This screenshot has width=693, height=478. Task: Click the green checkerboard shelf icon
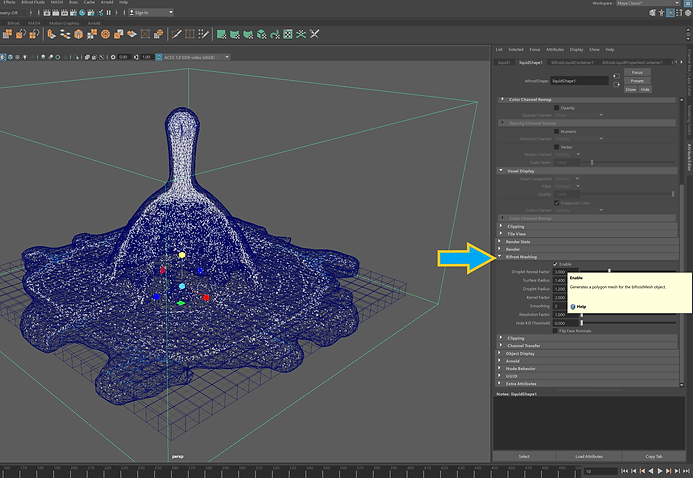288,34
